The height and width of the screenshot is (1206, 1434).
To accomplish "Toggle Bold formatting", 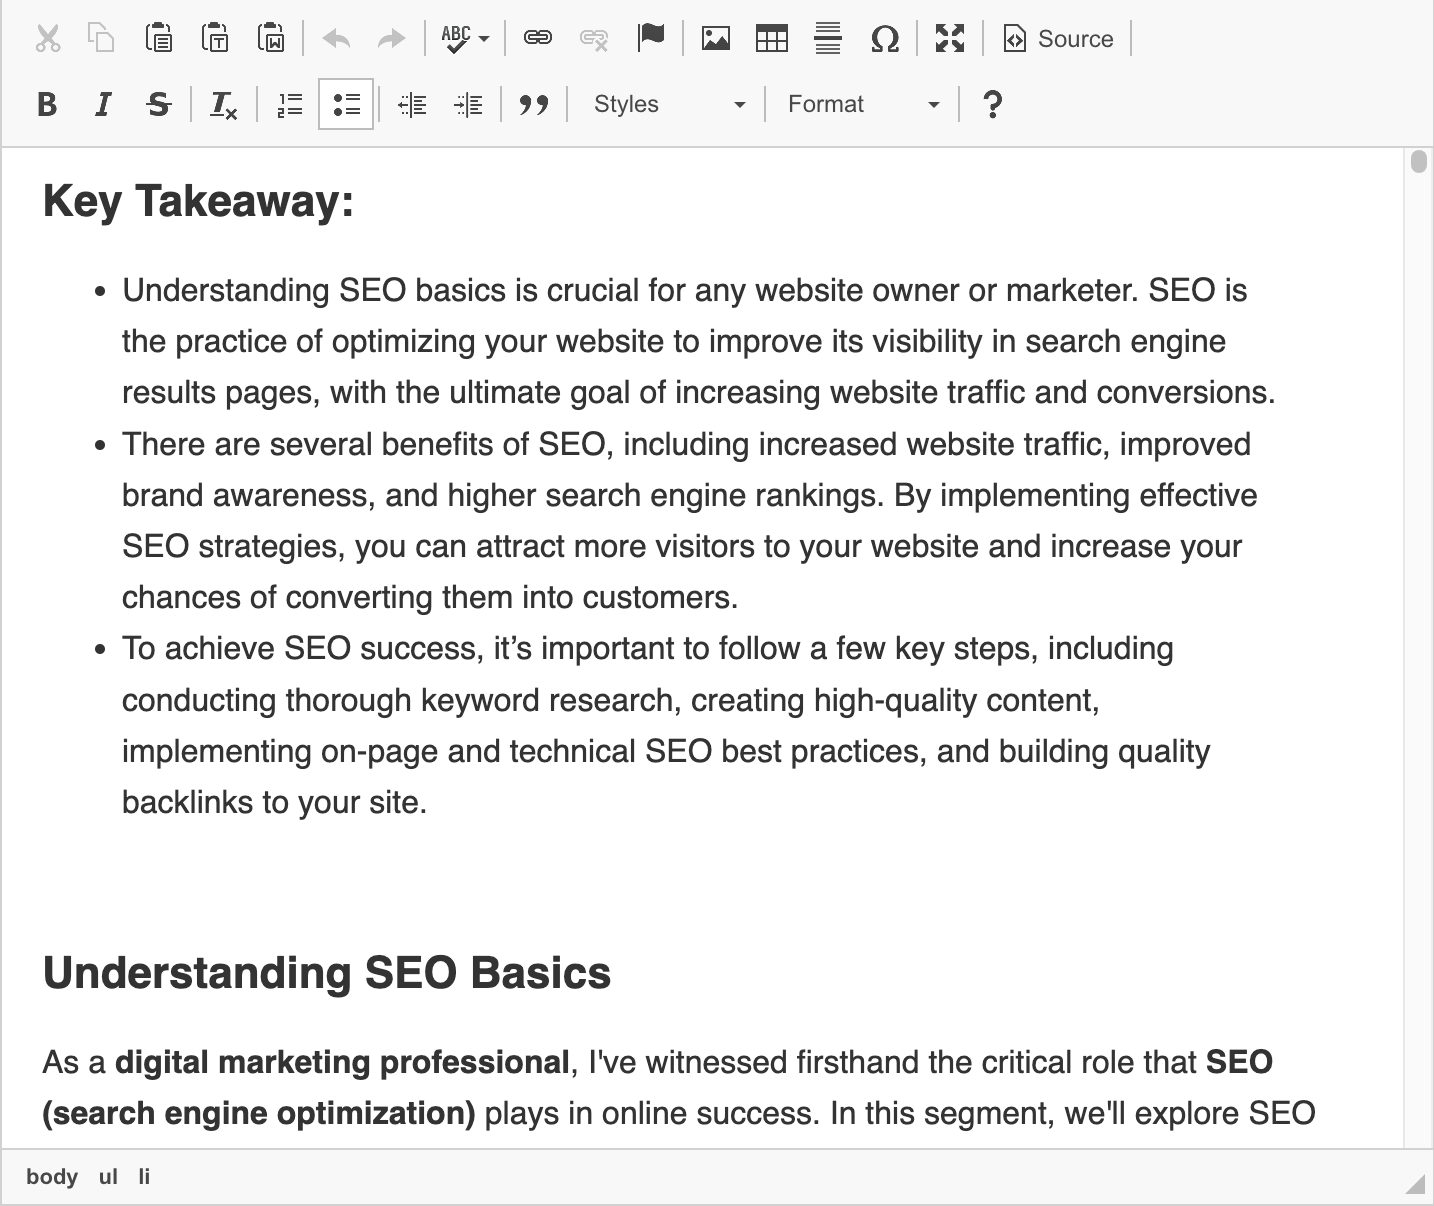I will pos(46,104).
